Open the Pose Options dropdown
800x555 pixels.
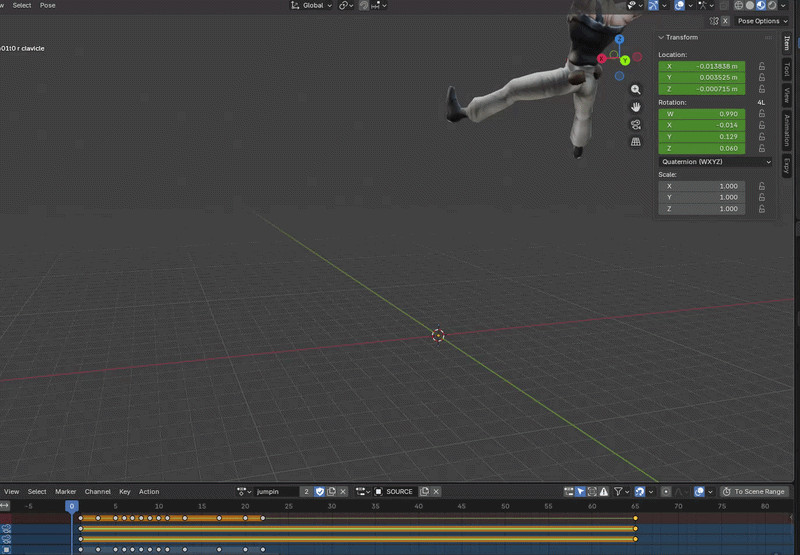pyautogui.click(x=762, y=21)
